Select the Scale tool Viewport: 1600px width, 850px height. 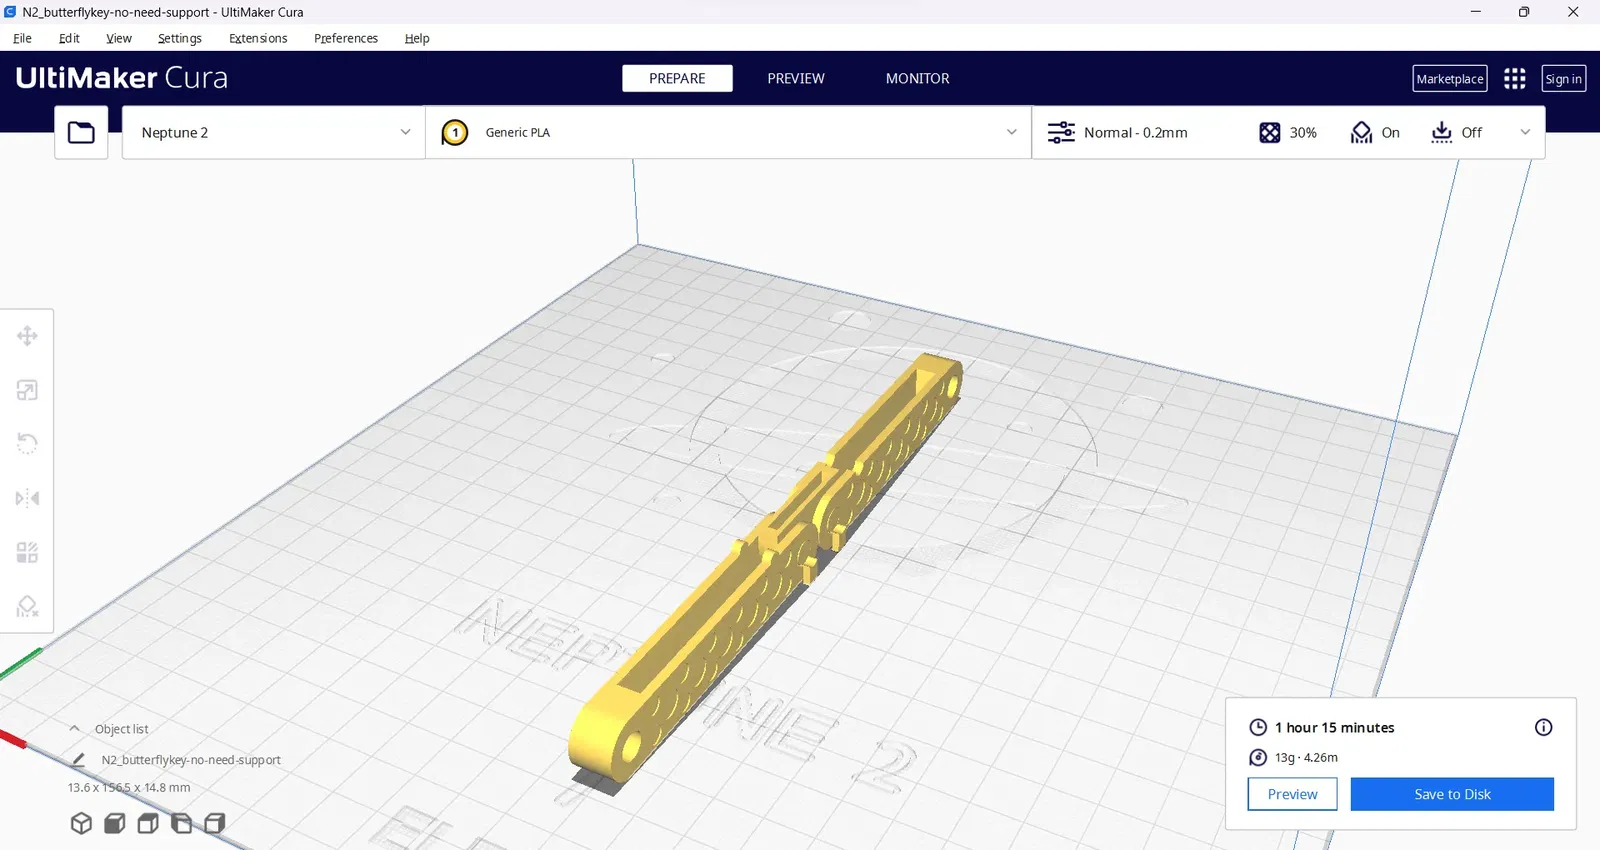(x=27, y=390)
